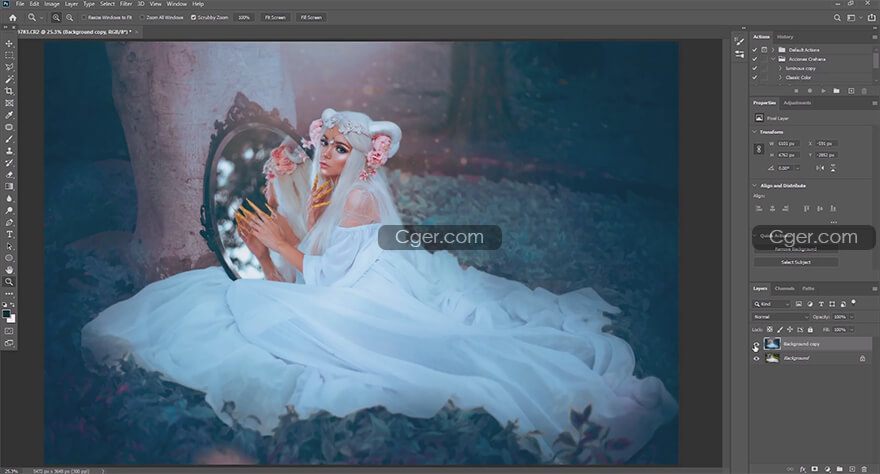880x474 pixels.
Task: Switch to the Adjustments tab
Action: click(x=798, y=103)
